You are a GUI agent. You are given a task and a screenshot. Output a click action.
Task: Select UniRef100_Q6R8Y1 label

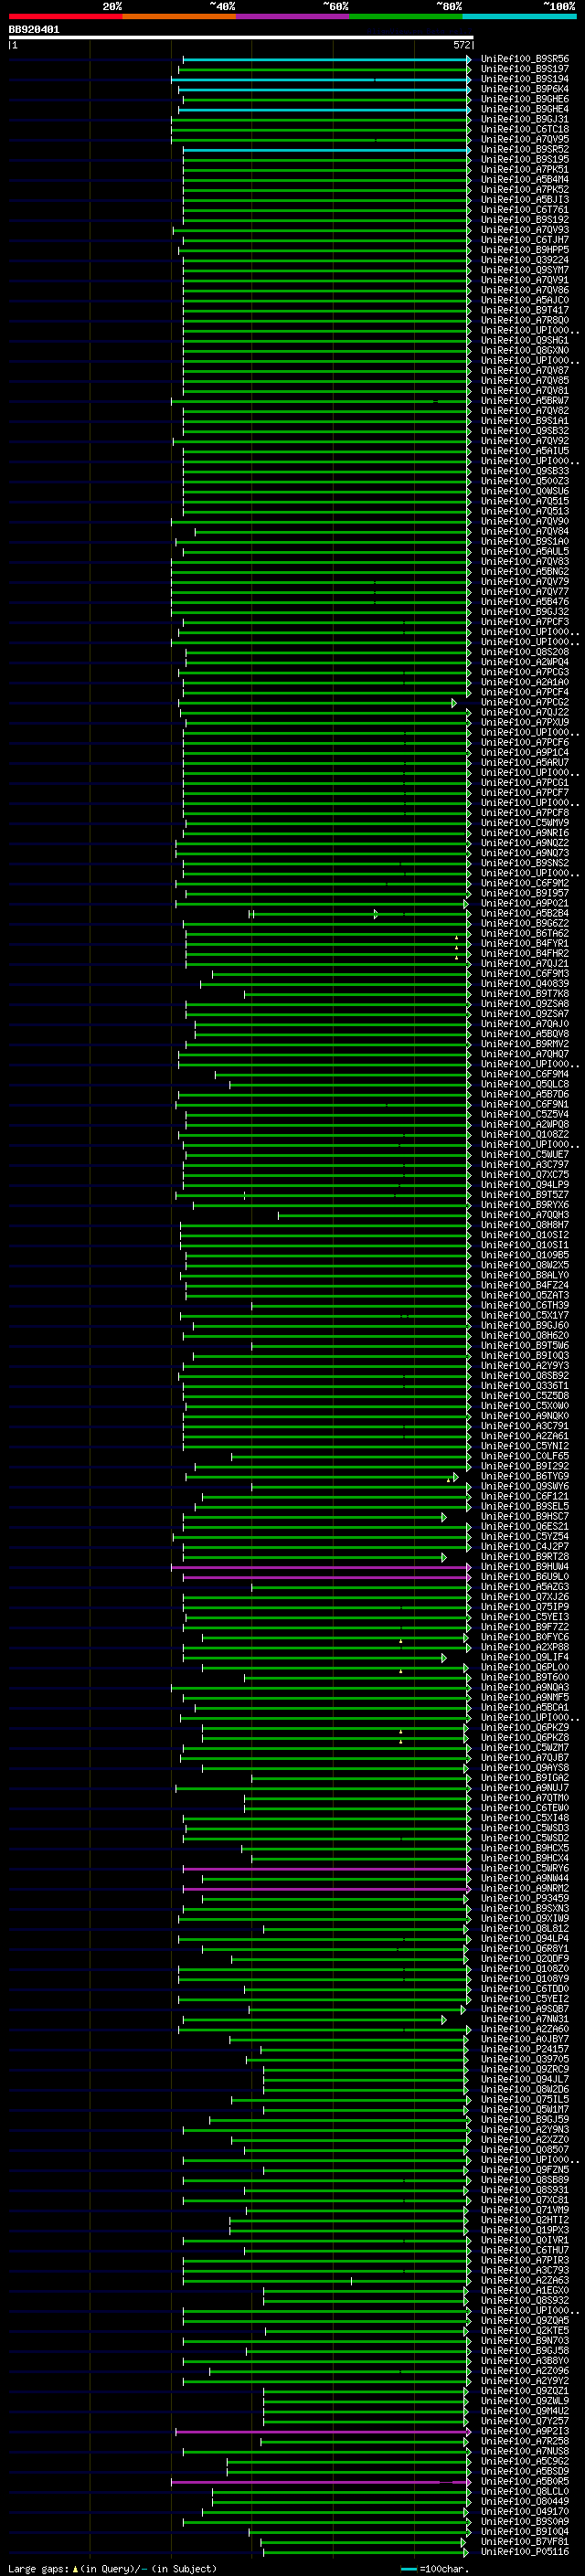tap(524, 1949)
